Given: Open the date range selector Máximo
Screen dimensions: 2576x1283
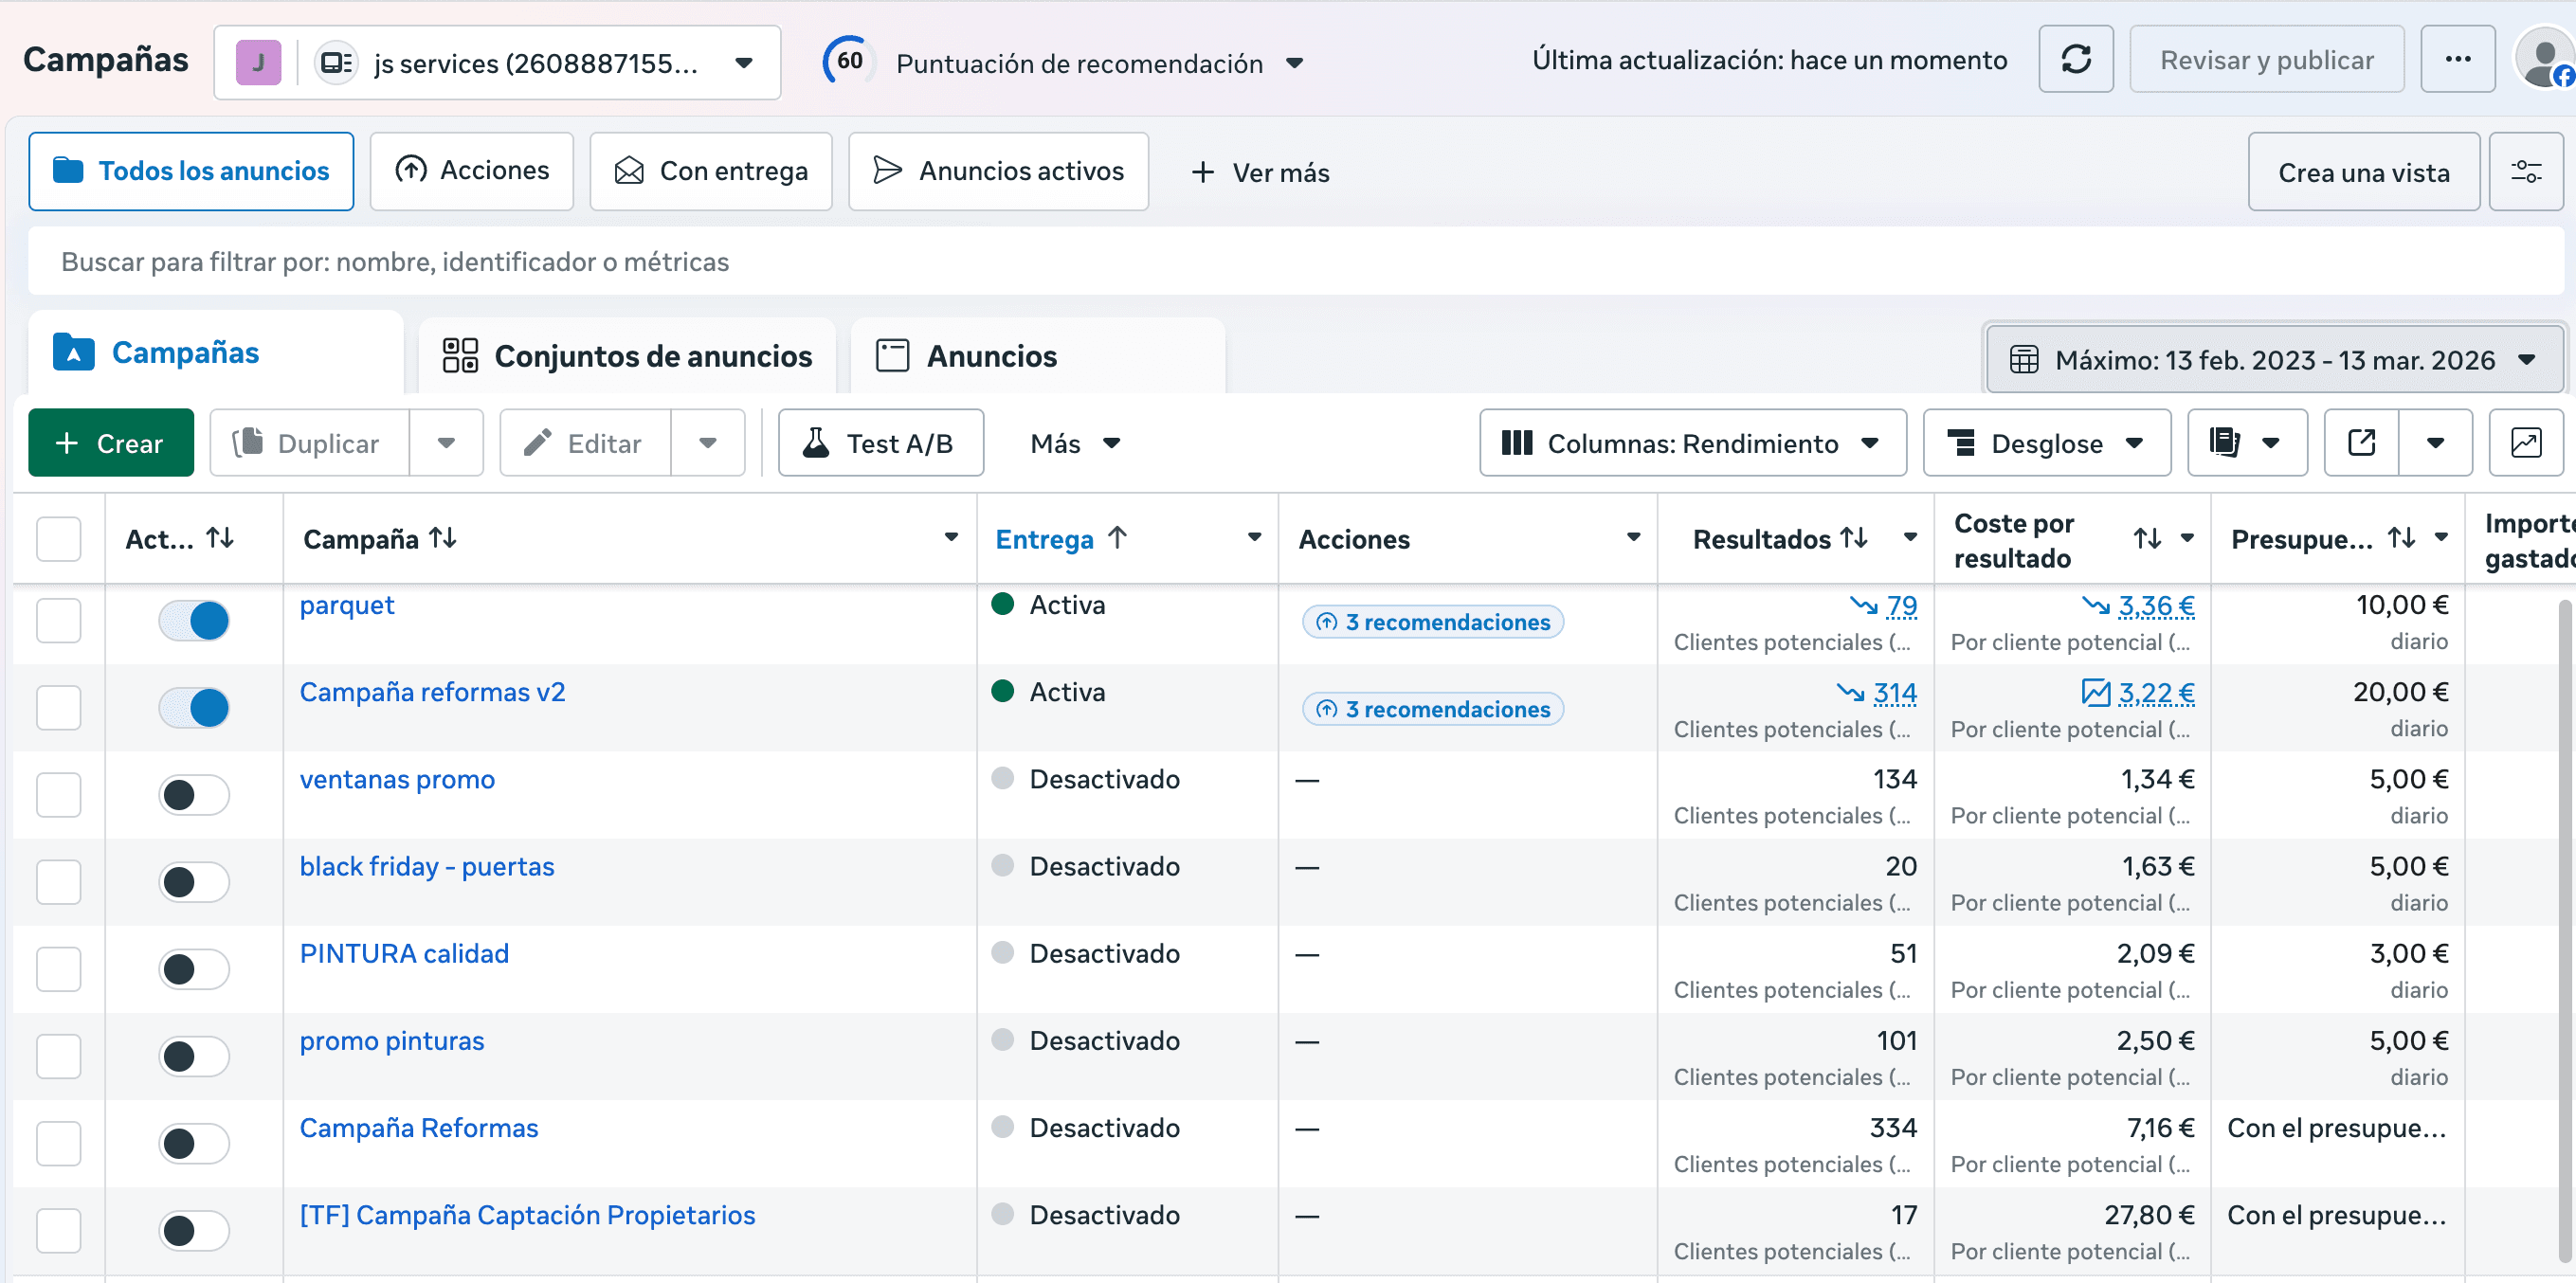Looking at the screenshot, I should pyautogui.click(x=2274, y=359).
